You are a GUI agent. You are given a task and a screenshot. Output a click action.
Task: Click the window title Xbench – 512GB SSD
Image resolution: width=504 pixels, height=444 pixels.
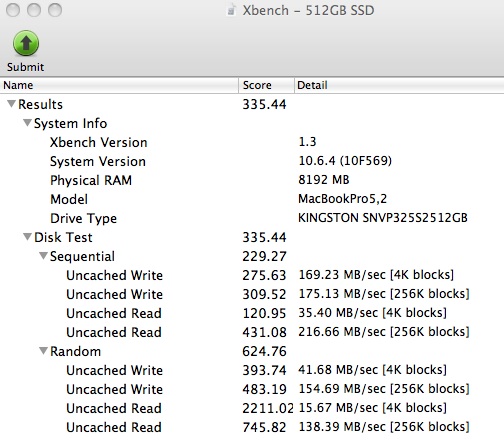[308, 10]
